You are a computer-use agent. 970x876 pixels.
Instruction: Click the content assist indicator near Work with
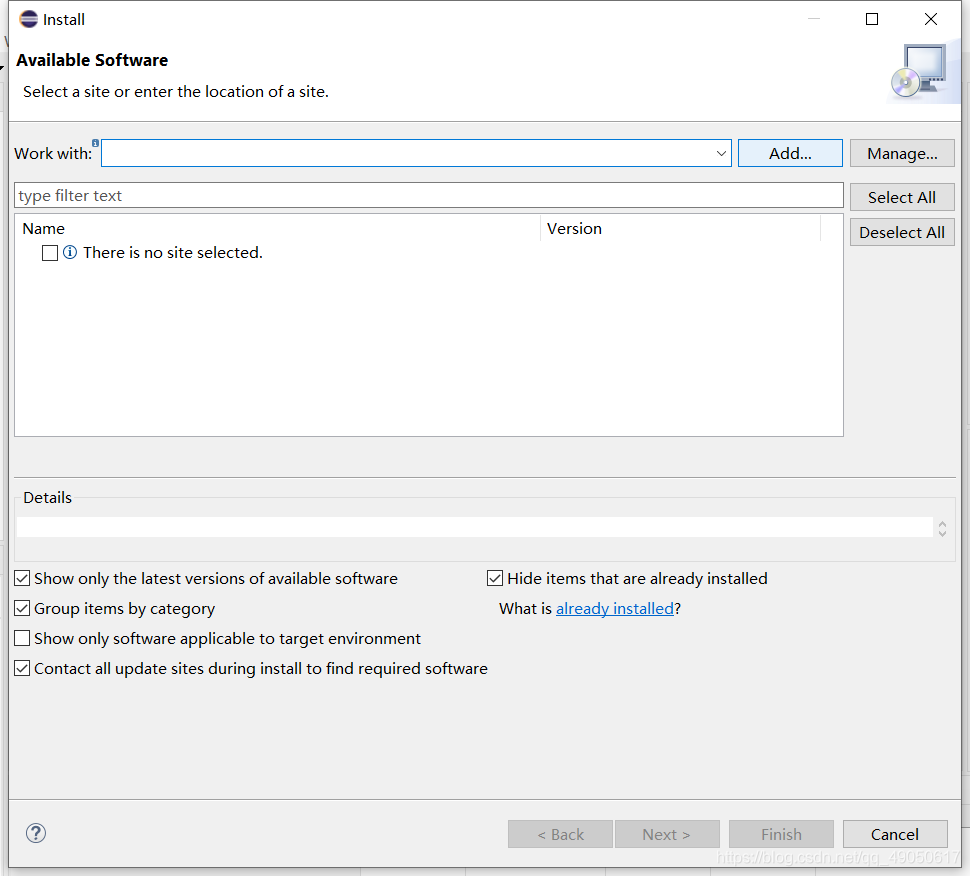coord(95,143)
